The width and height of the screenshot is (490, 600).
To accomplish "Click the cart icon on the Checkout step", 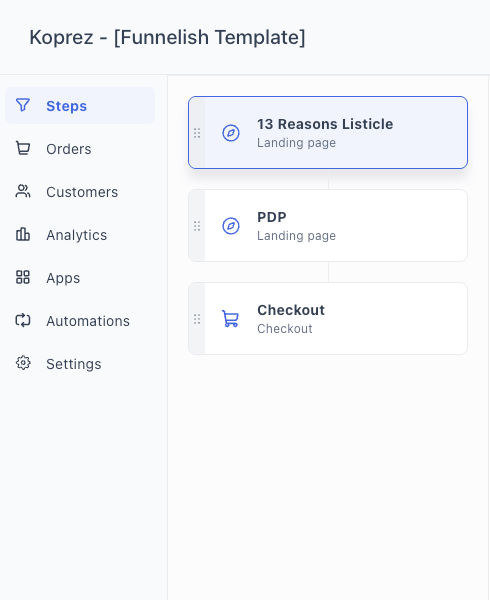I will click(231, 319).
